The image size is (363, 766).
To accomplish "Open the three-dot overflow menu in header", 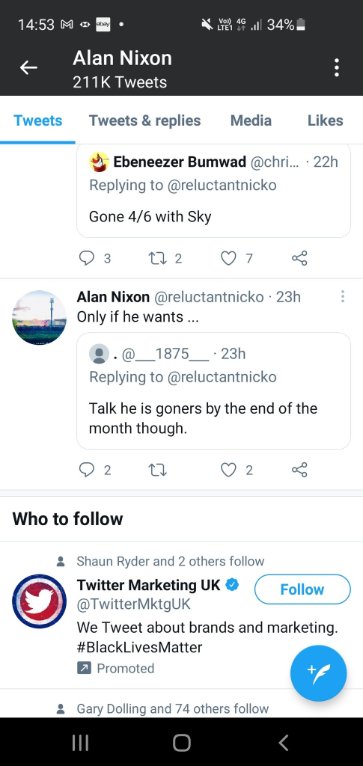I will coord(337,68).
